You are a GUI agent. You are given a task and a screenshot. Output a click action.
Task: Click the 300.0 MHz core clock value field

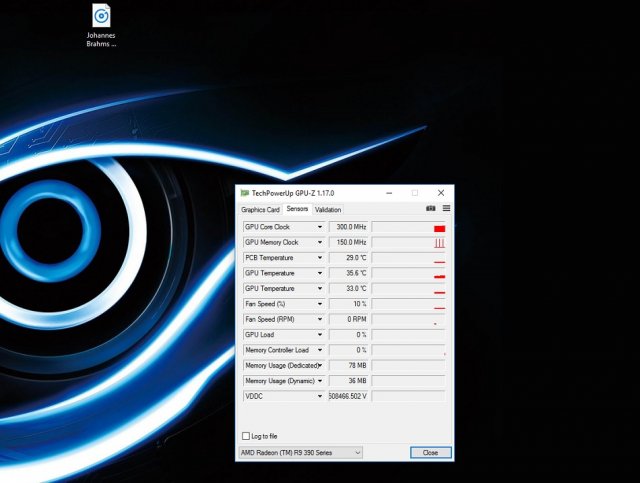[x=348, y=227]
